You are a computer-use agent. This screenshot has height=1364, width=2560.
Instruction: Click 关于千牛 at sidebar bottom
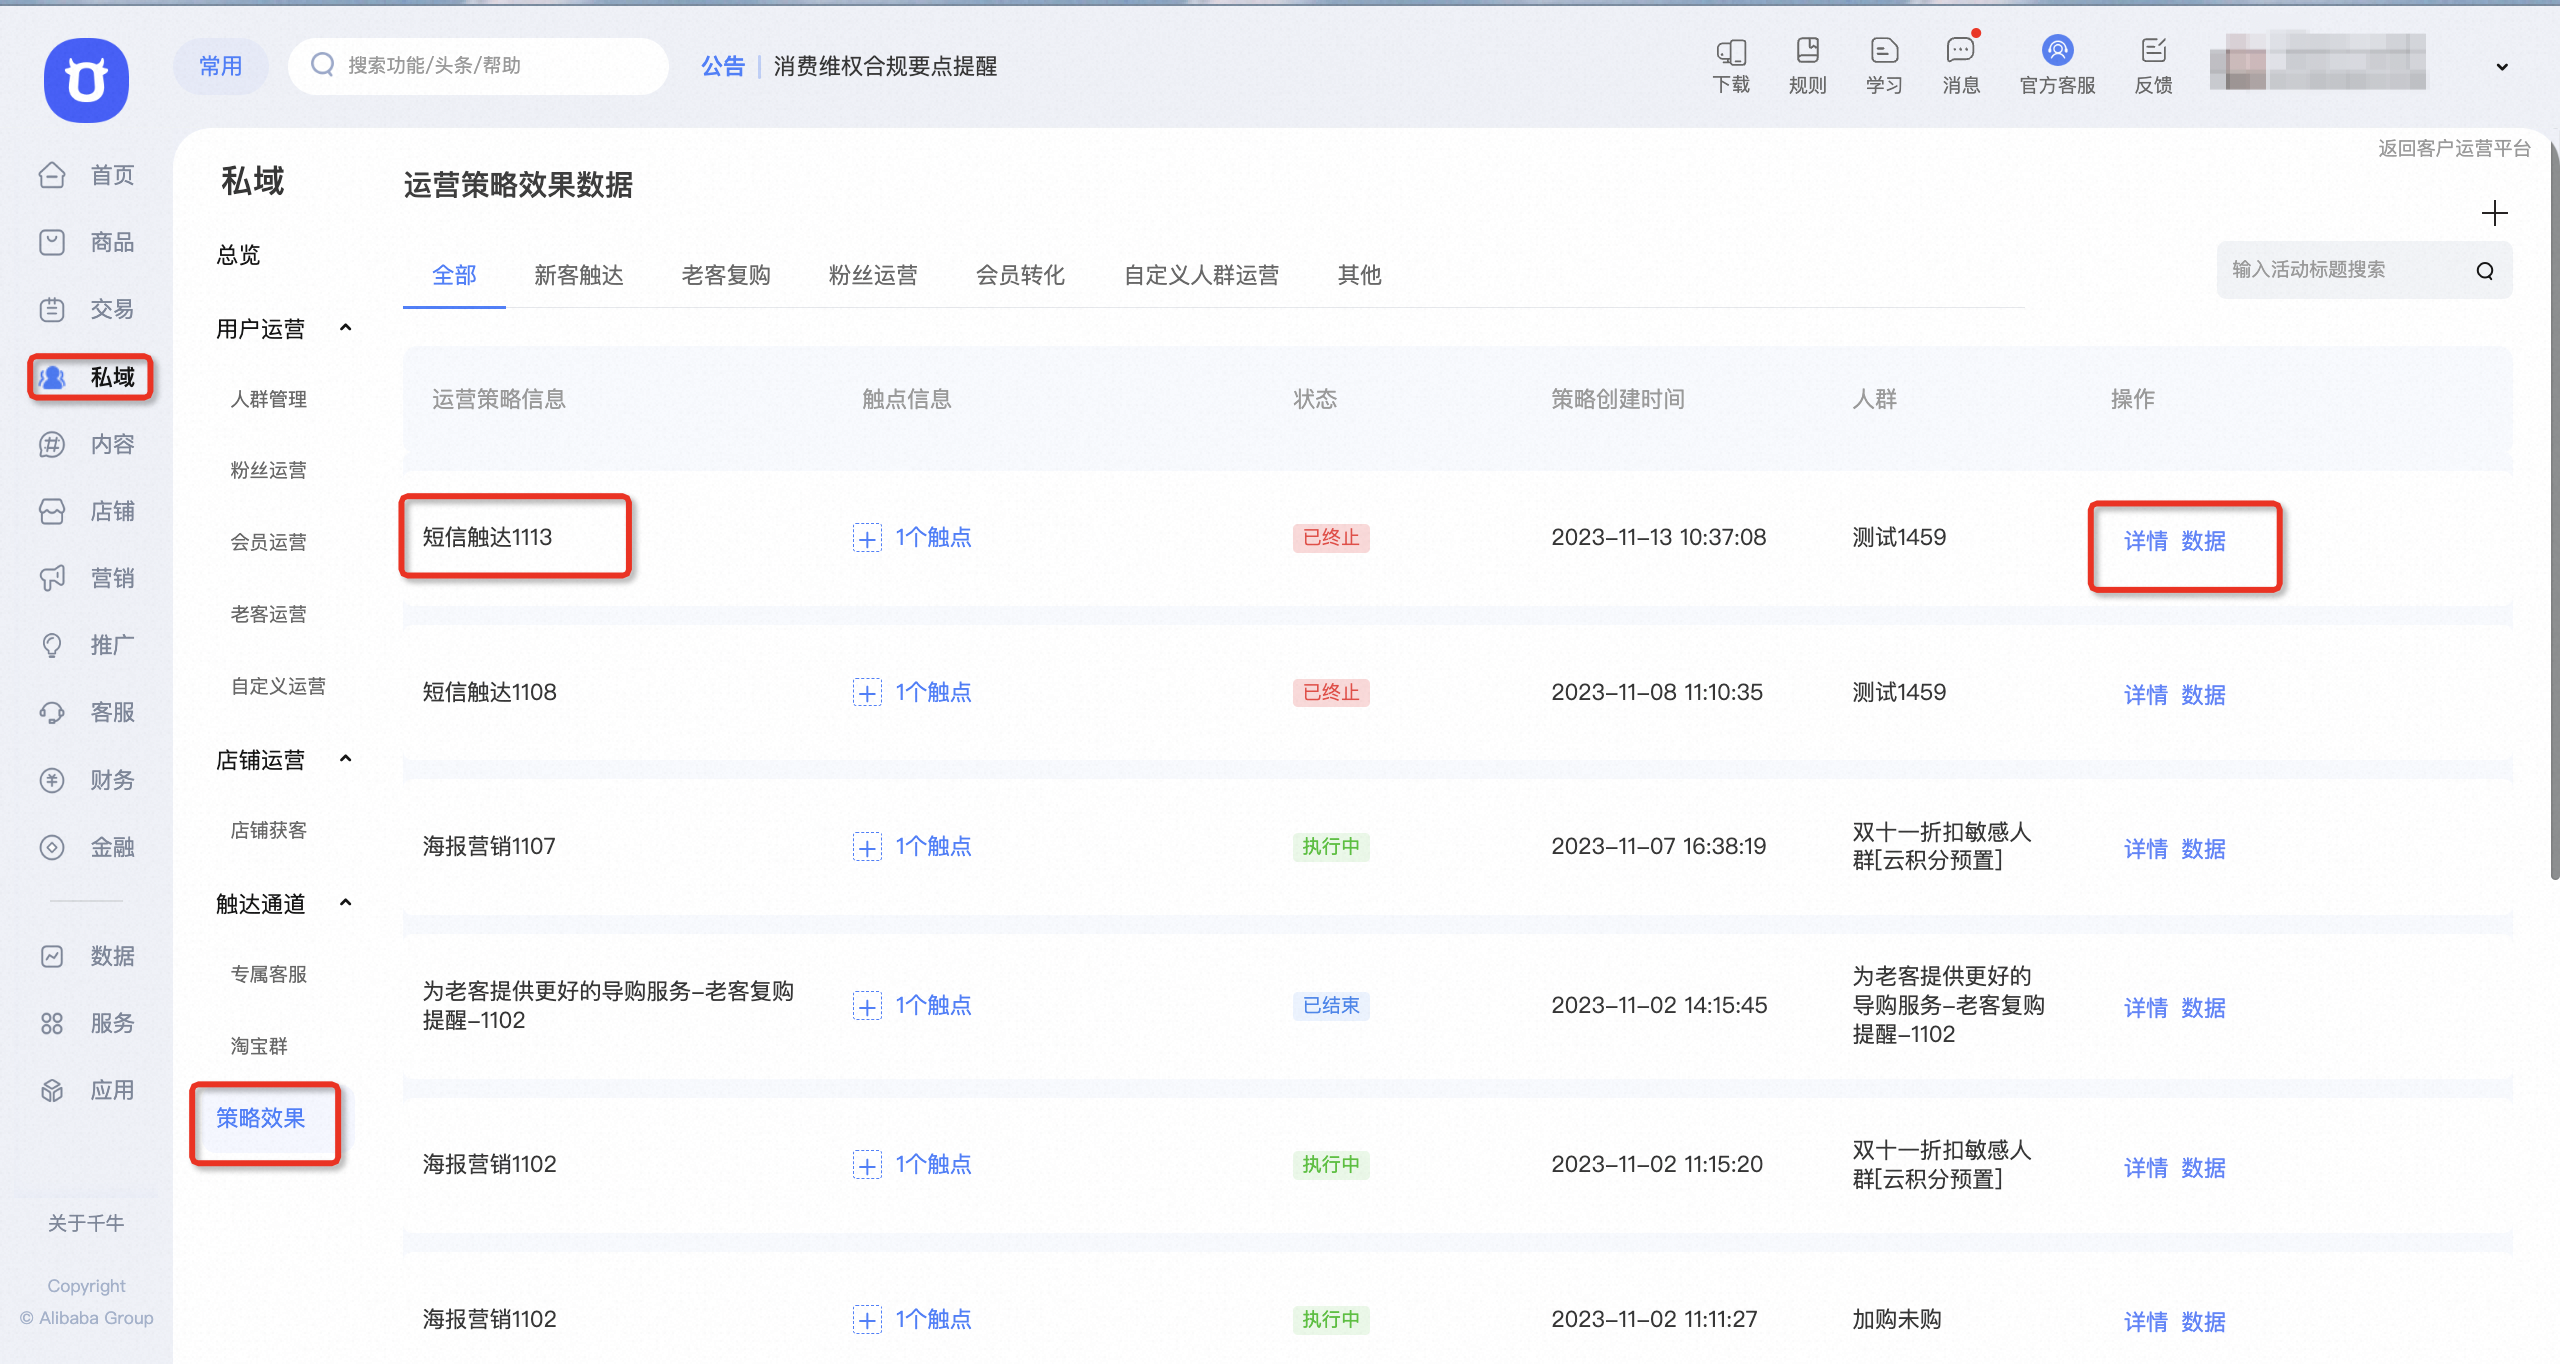pyautogui.click(x=86, y=1223)
